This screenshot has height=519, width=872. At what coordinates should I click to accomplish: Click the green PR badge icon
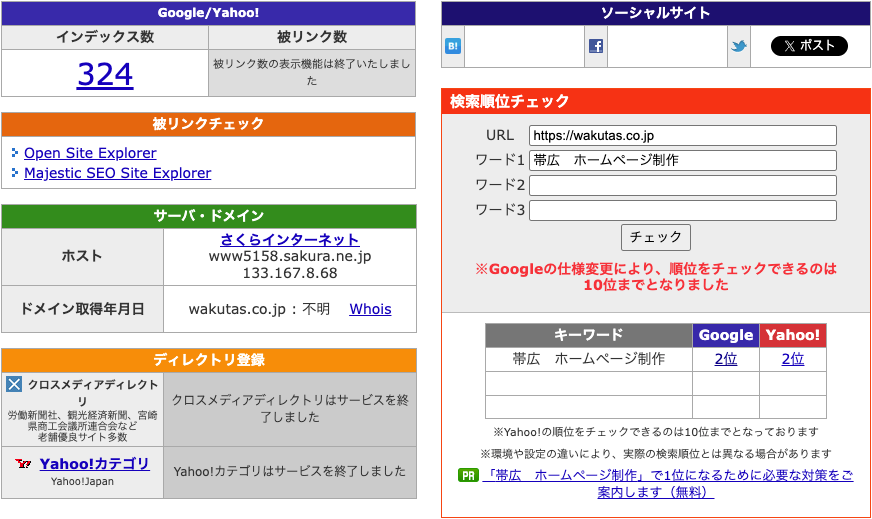pyautogui.click(x=467, y=476)
